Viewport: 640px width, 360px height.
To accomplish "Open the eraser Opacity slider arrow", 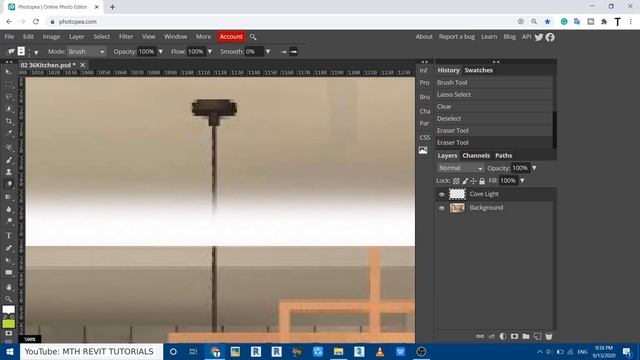I will click(x=160, y=52).
